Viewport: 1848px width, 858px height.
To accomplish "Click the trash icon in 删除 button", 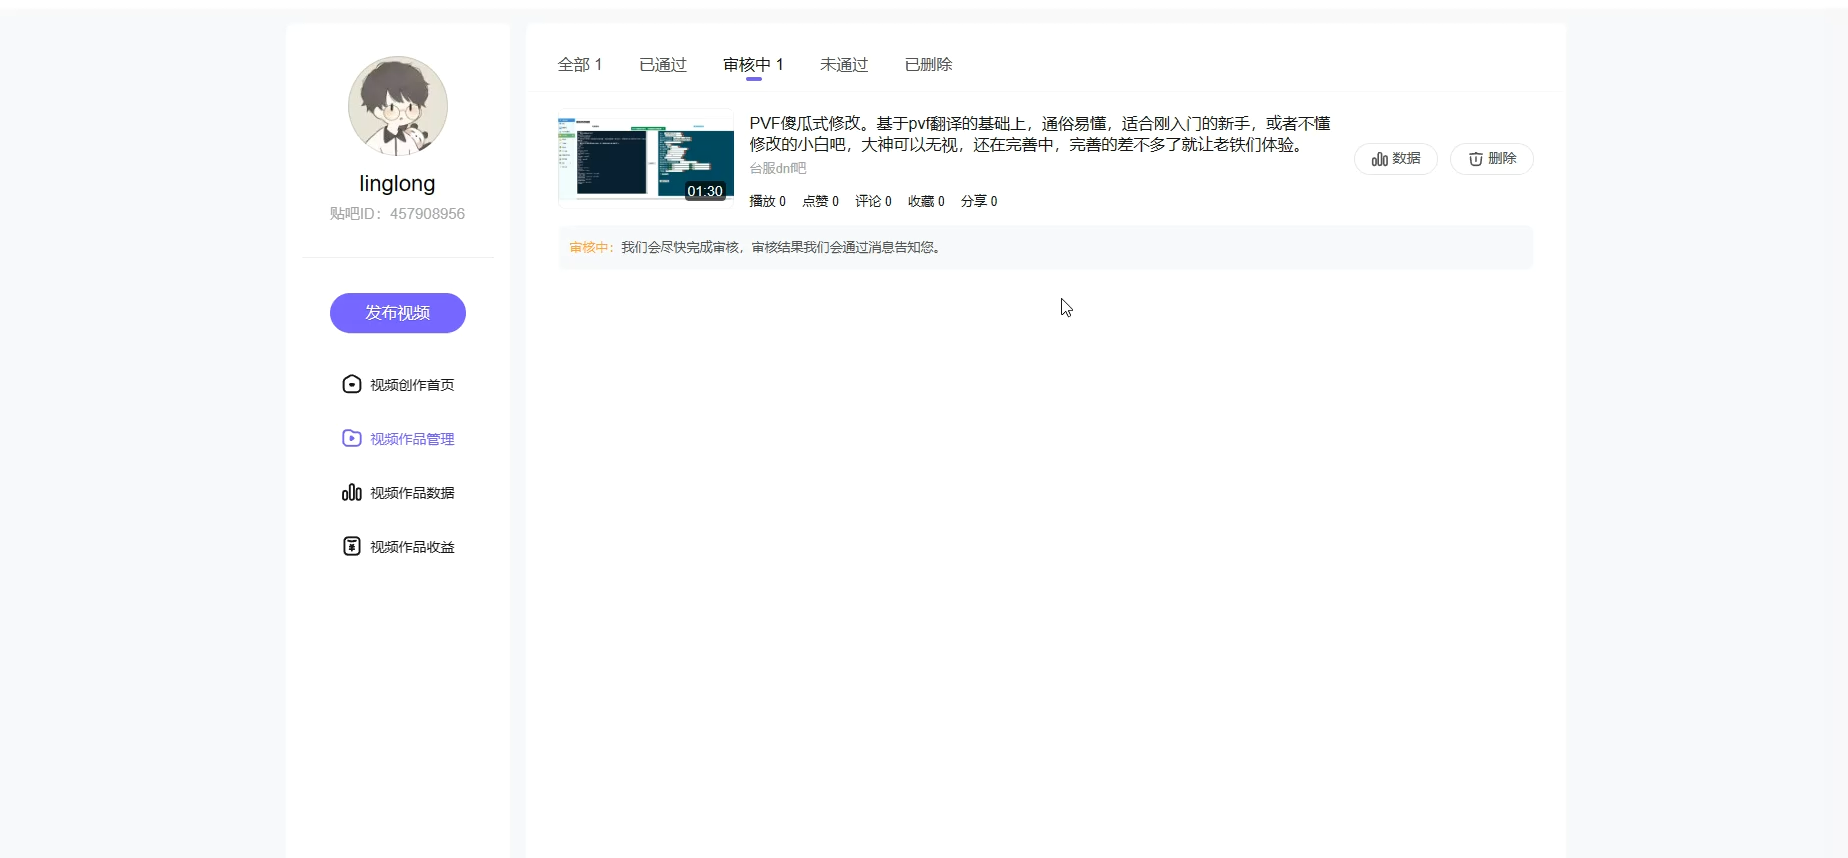I will pyautogui.click(x=1476, y=159).
